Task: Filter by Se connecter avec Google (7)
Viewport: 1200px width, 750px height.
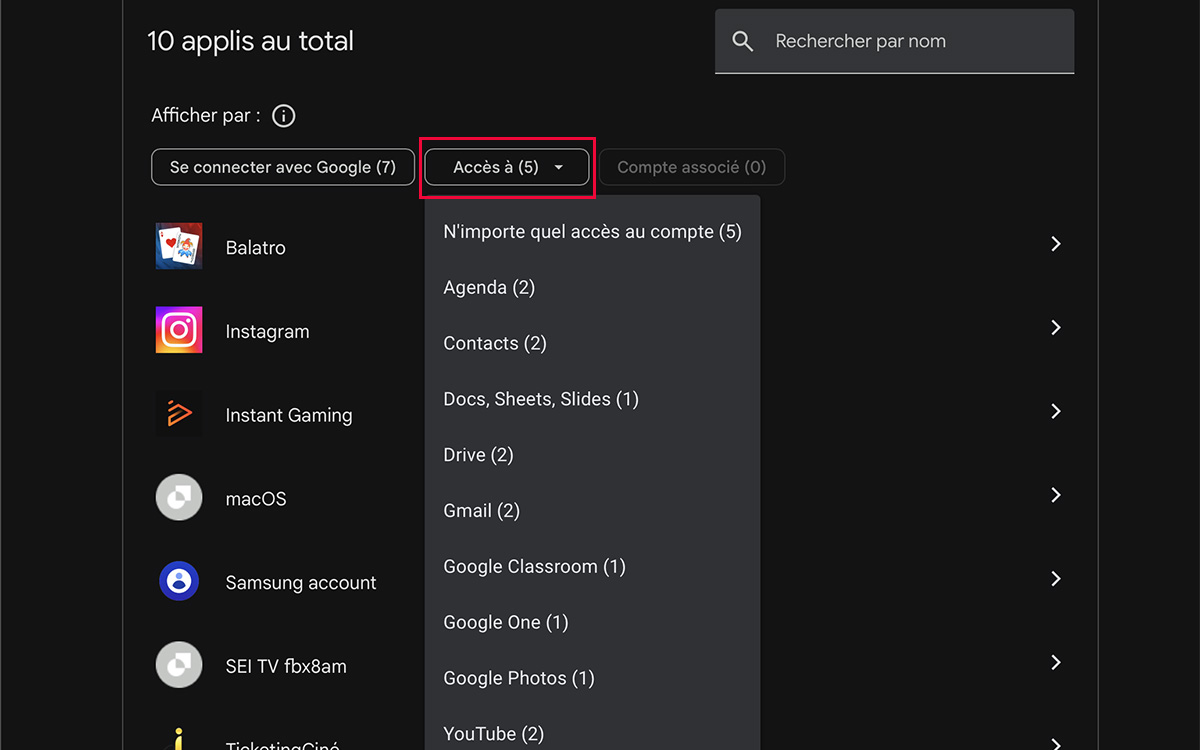Action: [x=283, y=167]
